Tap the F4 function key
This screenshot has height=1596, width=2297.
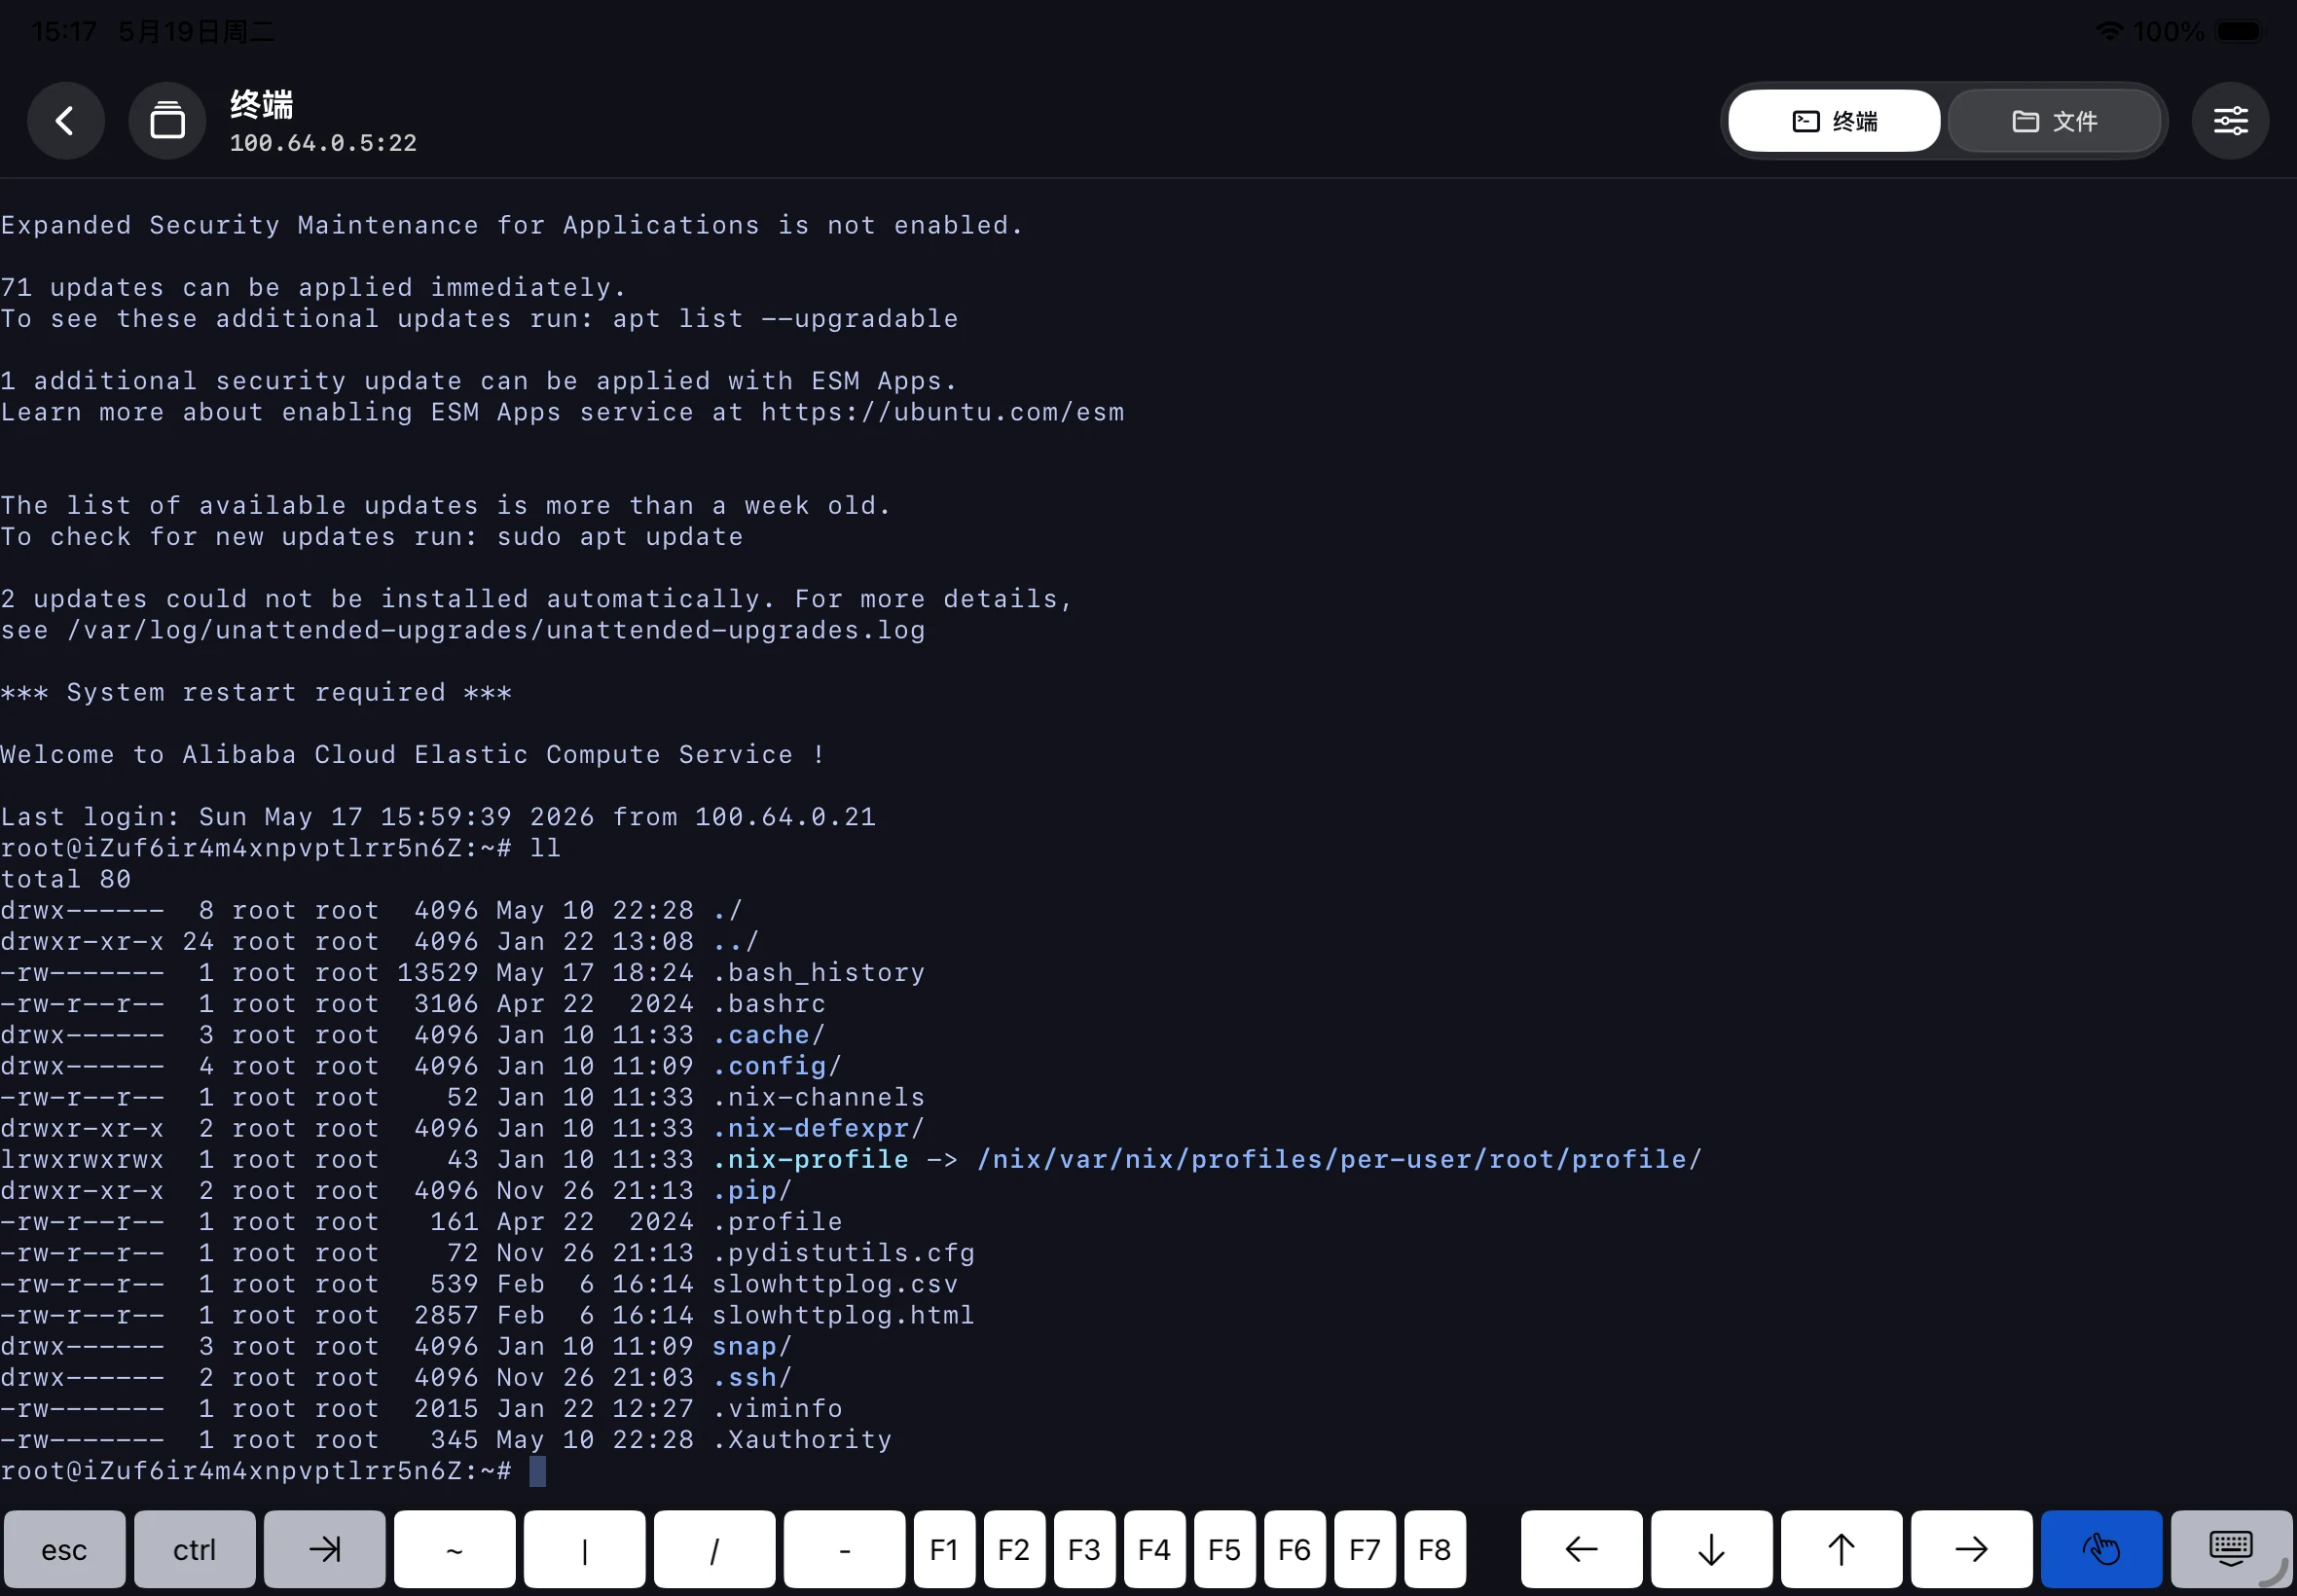tap(1155, 1549)
